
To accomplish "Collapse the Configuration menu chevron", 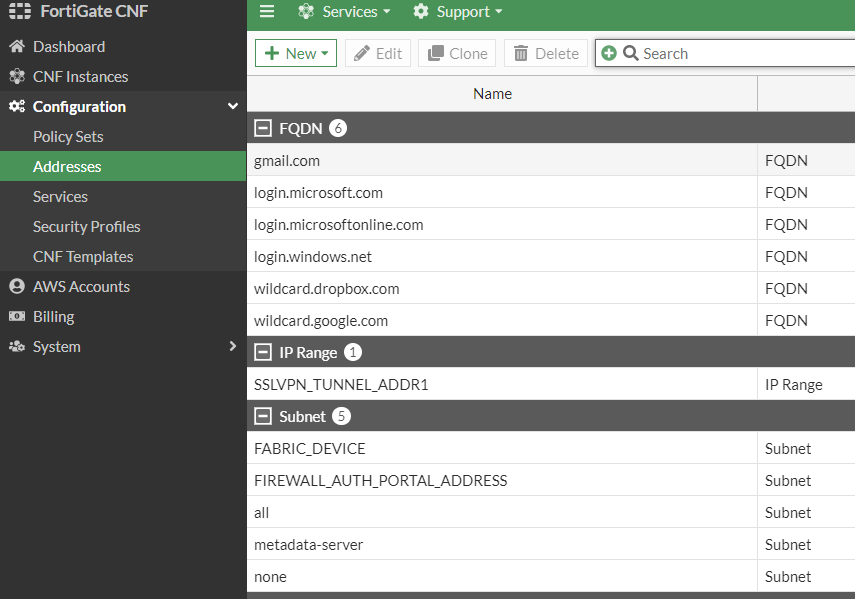I will tap(233, 106).
